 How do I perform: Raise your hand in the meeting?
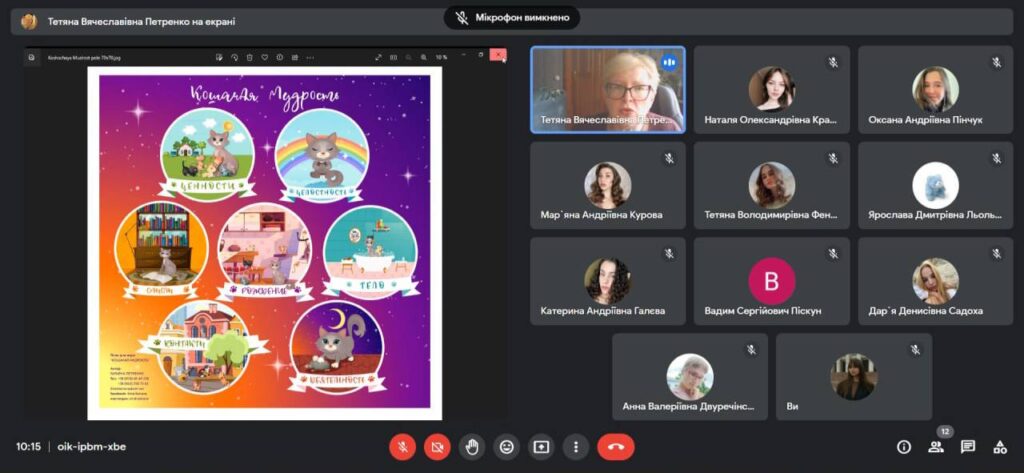(472, 446)
